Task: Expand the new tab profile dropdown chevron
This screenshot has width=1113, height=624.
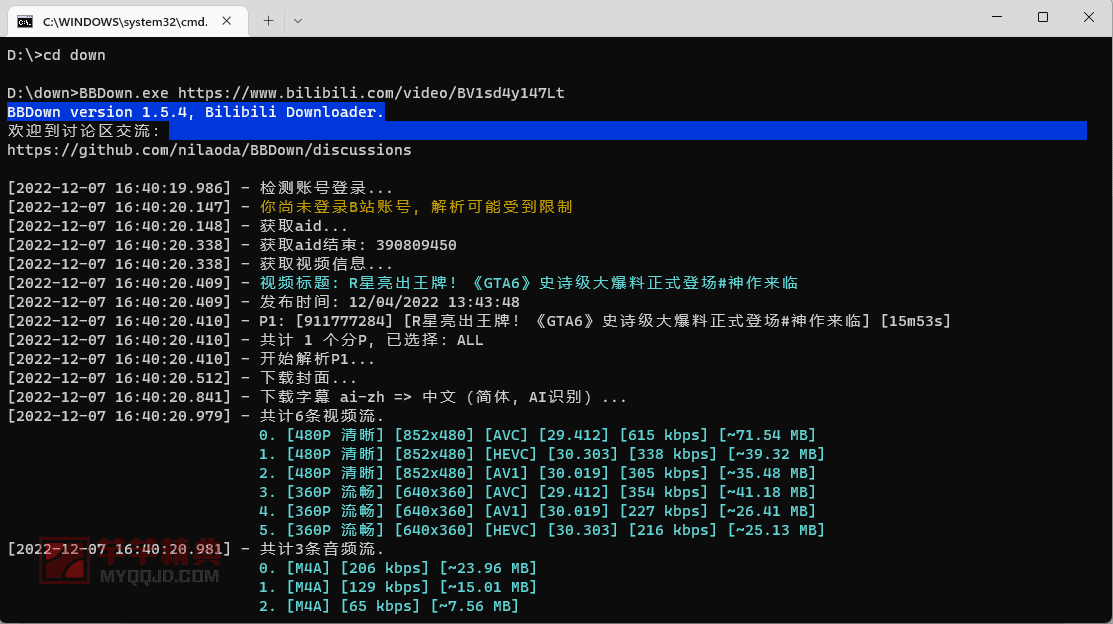Action: [x=298, y=21]
